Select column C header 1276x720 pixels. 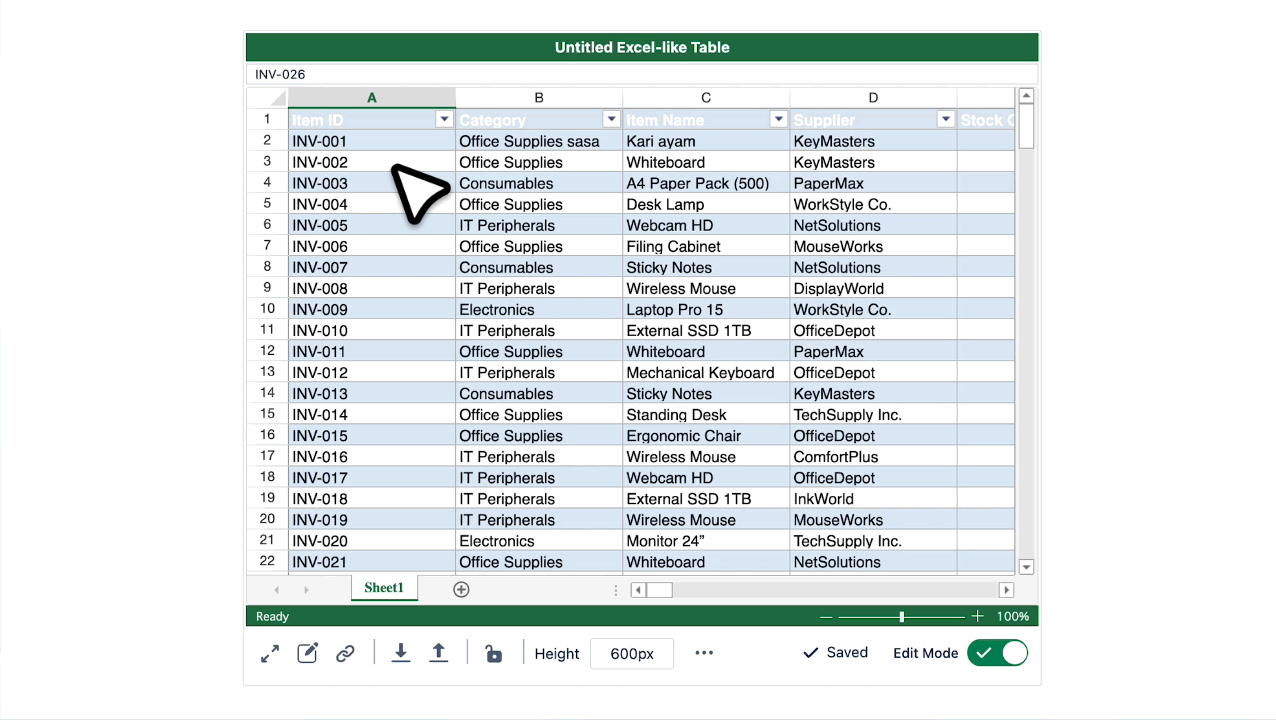click(706, 98)
